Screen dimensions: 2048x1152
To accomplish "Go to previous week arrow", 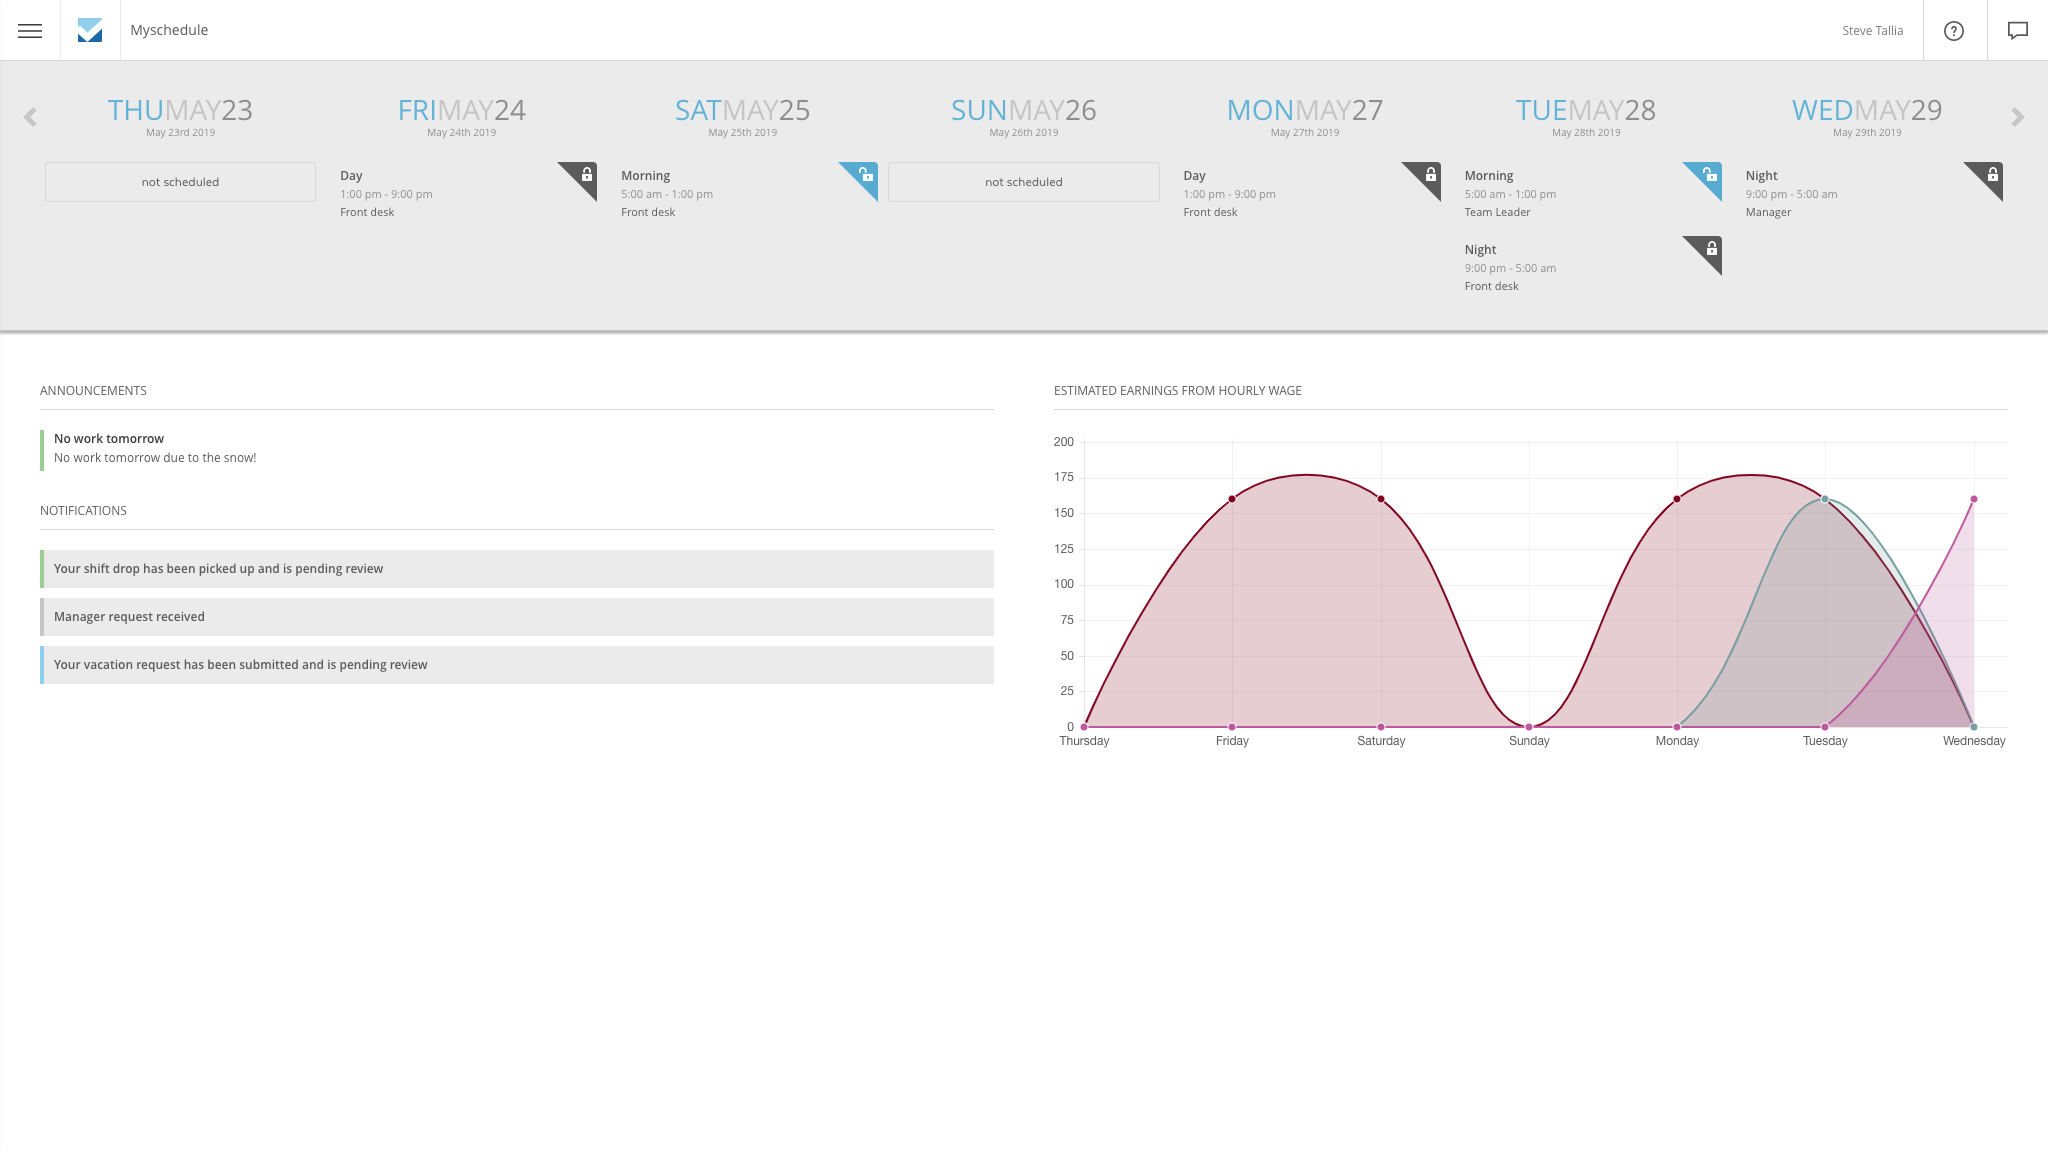I will tap(30, 117).
